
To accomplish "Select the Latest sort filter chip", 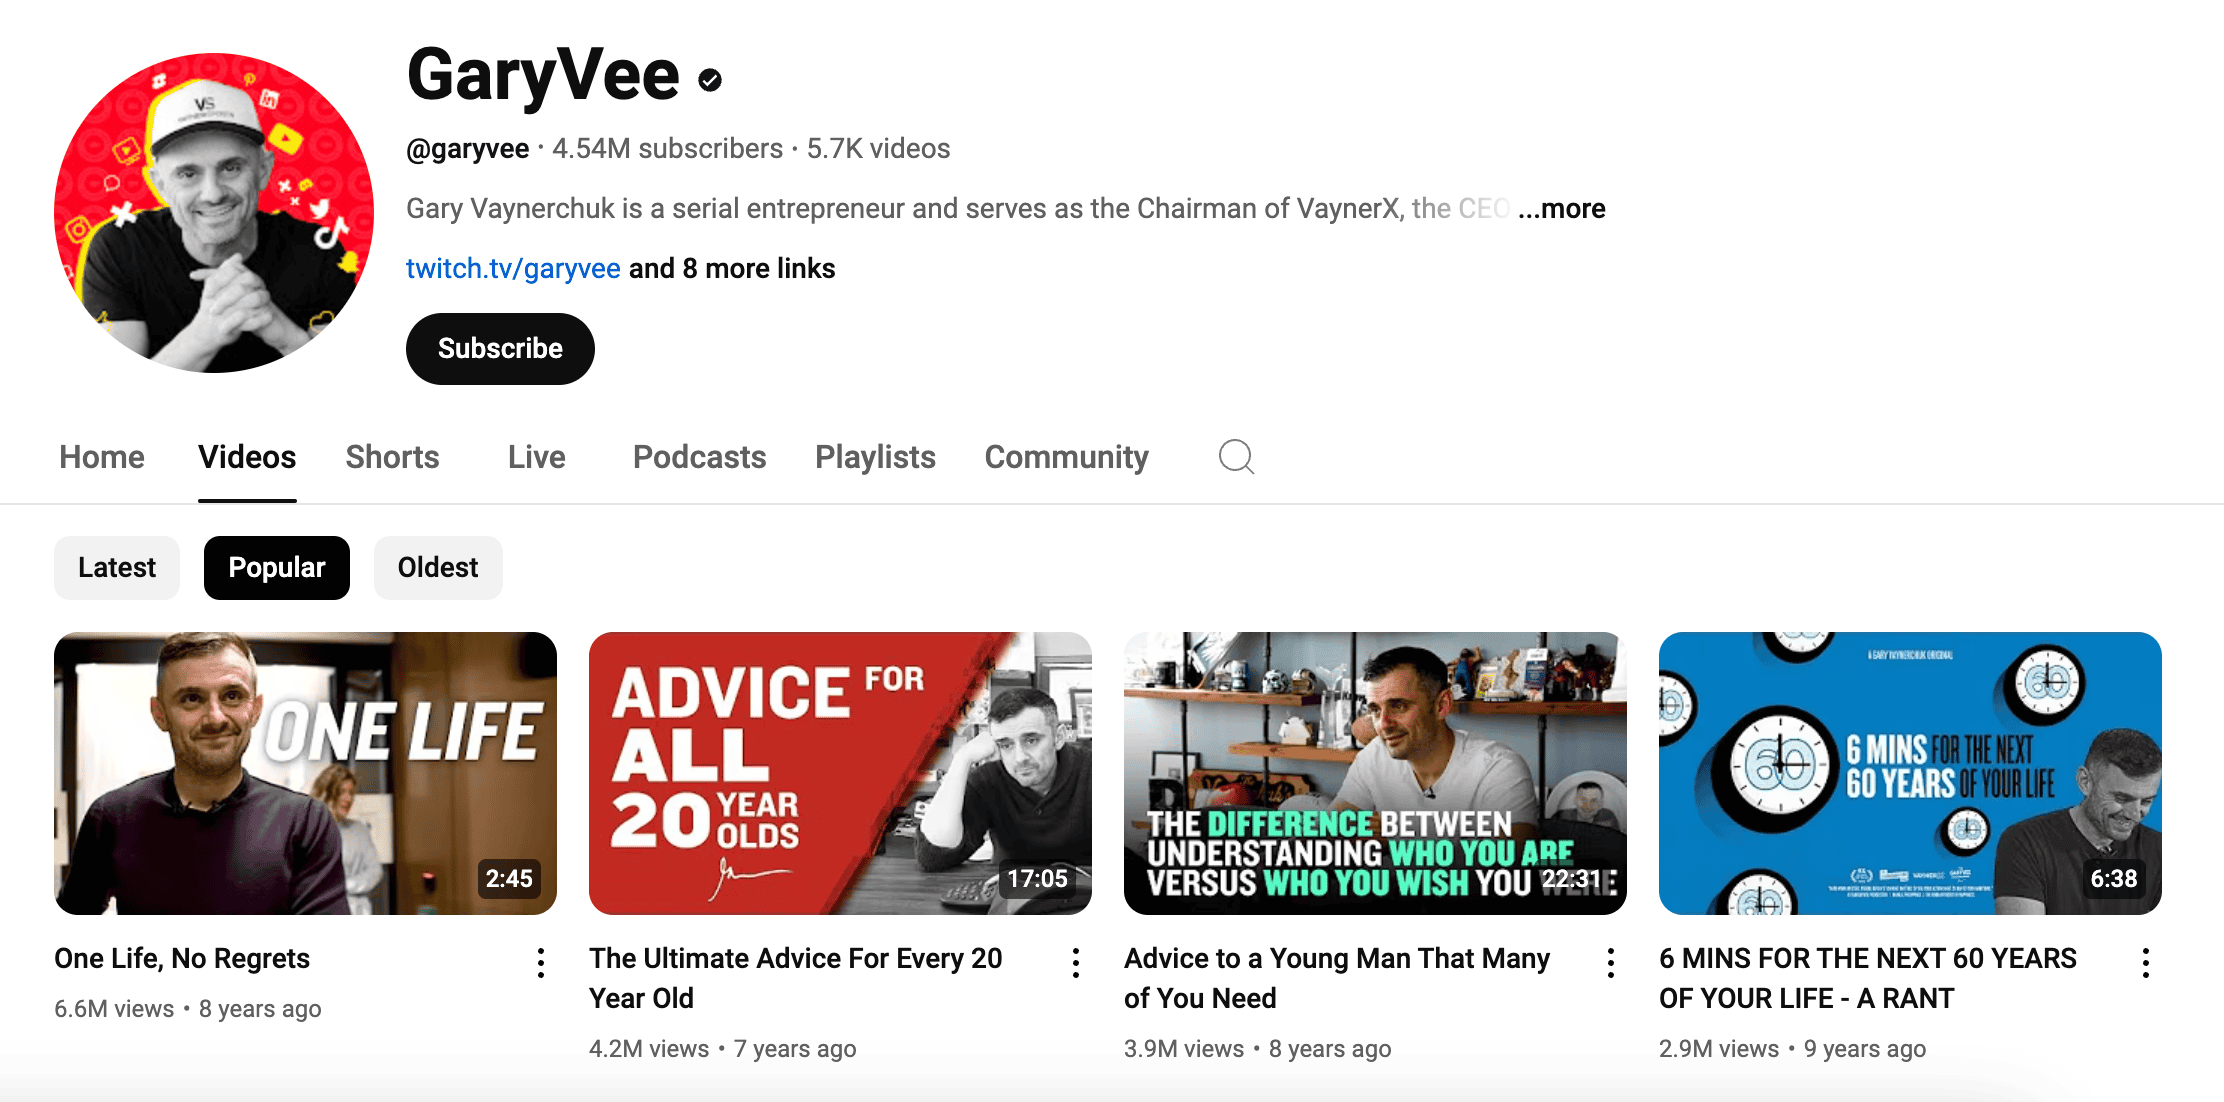I will (x=117, y=568).
